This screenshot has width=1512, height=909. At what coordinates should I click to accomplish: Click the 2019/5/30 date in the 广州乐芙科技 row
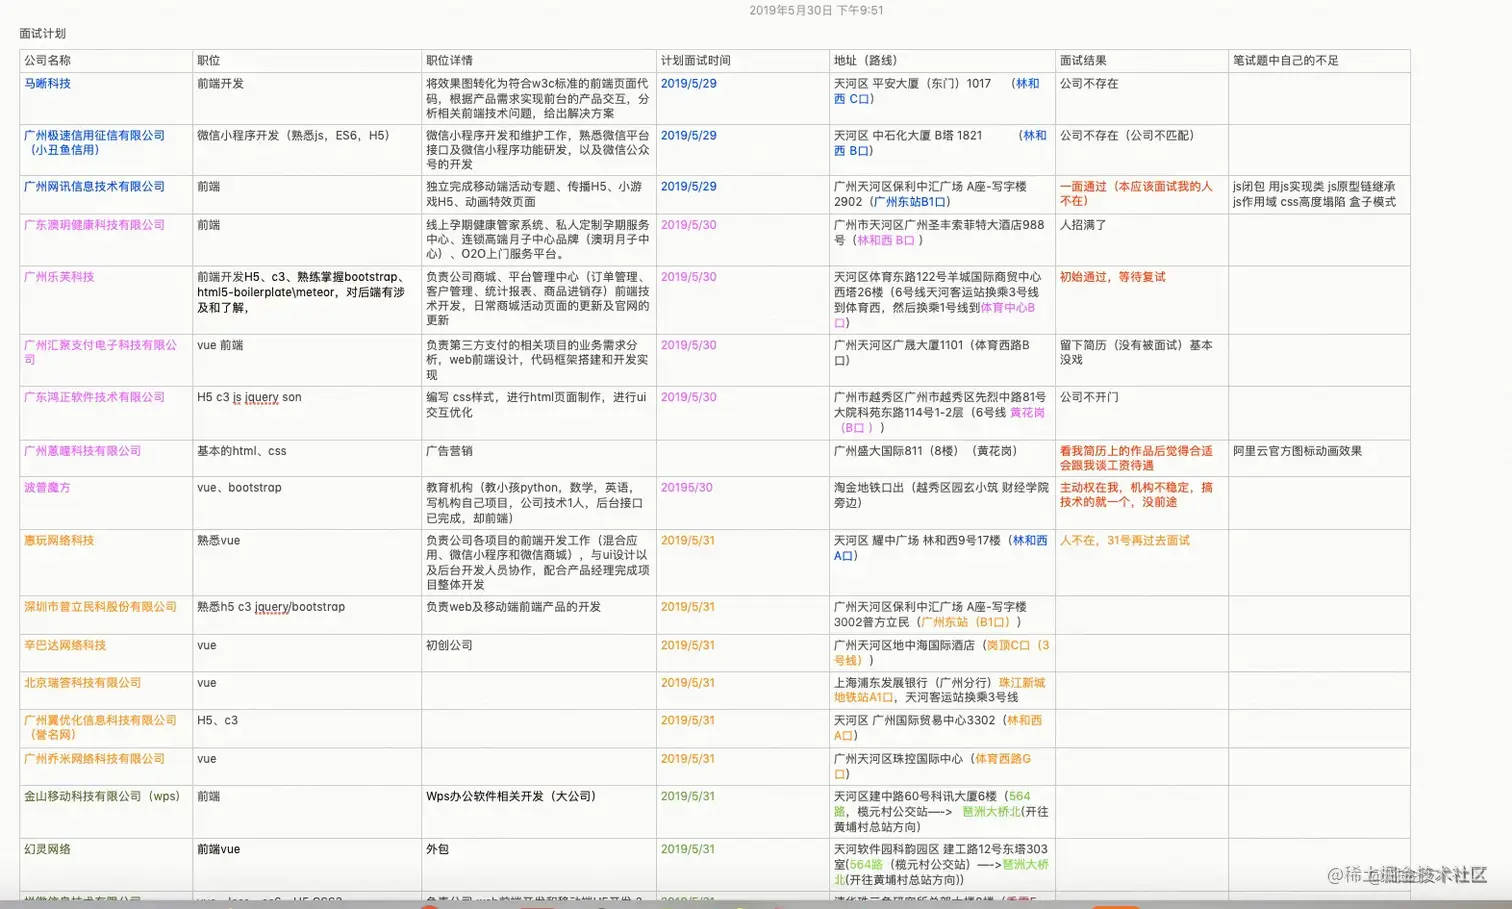point(688,277)
